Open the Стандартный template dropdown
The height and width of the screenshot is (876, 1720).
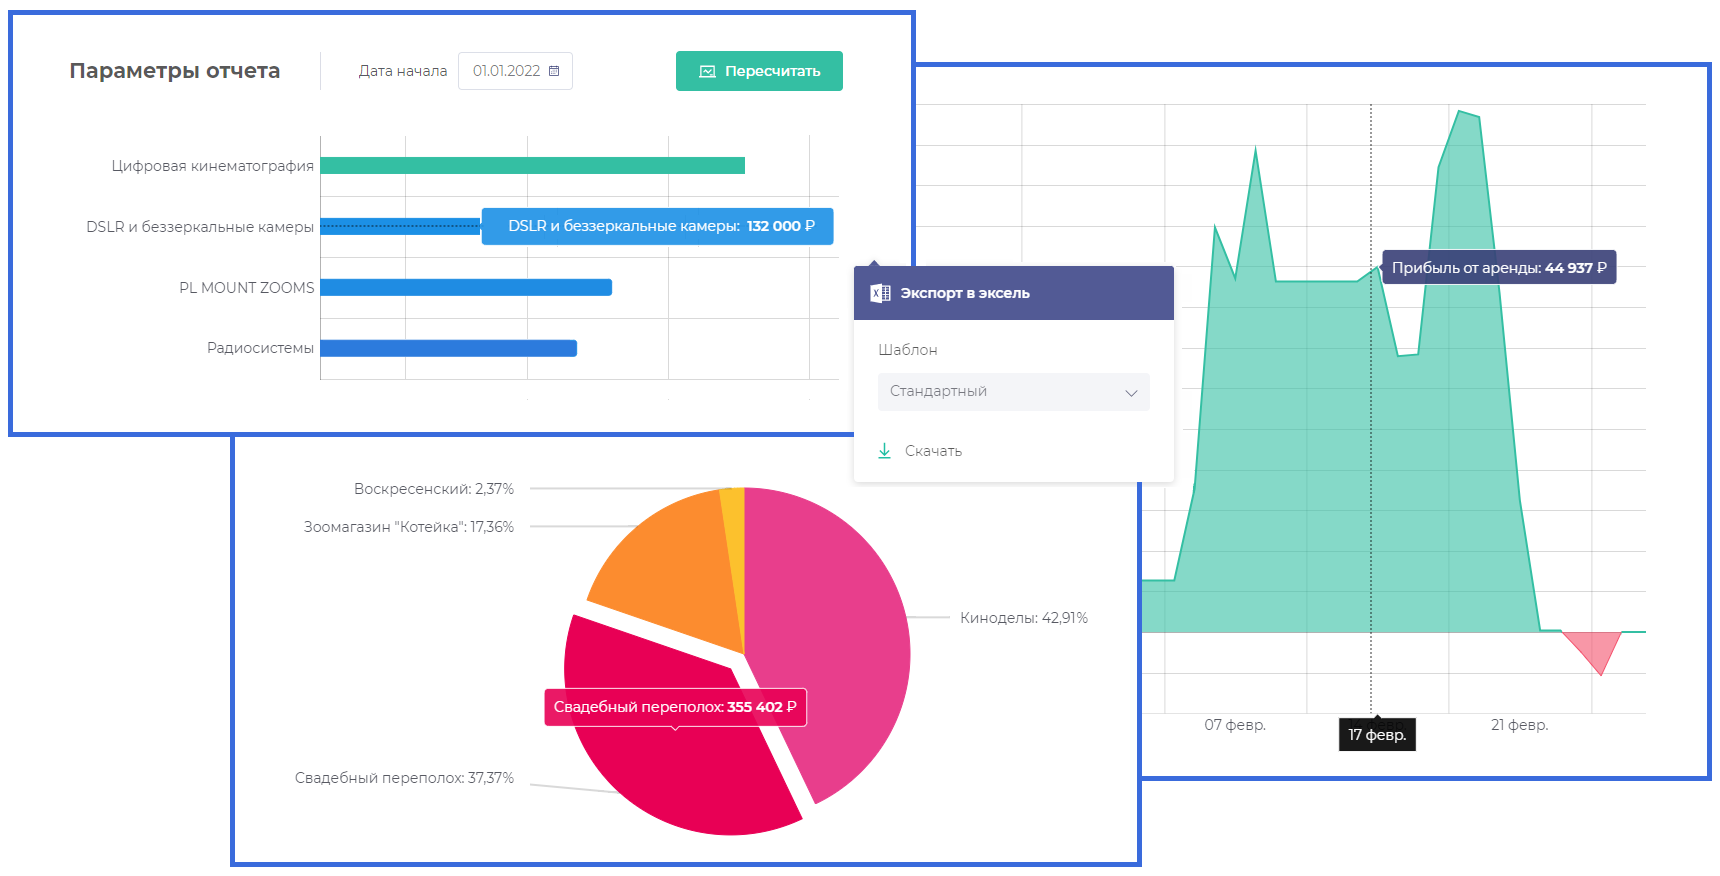click(1013, 391)
